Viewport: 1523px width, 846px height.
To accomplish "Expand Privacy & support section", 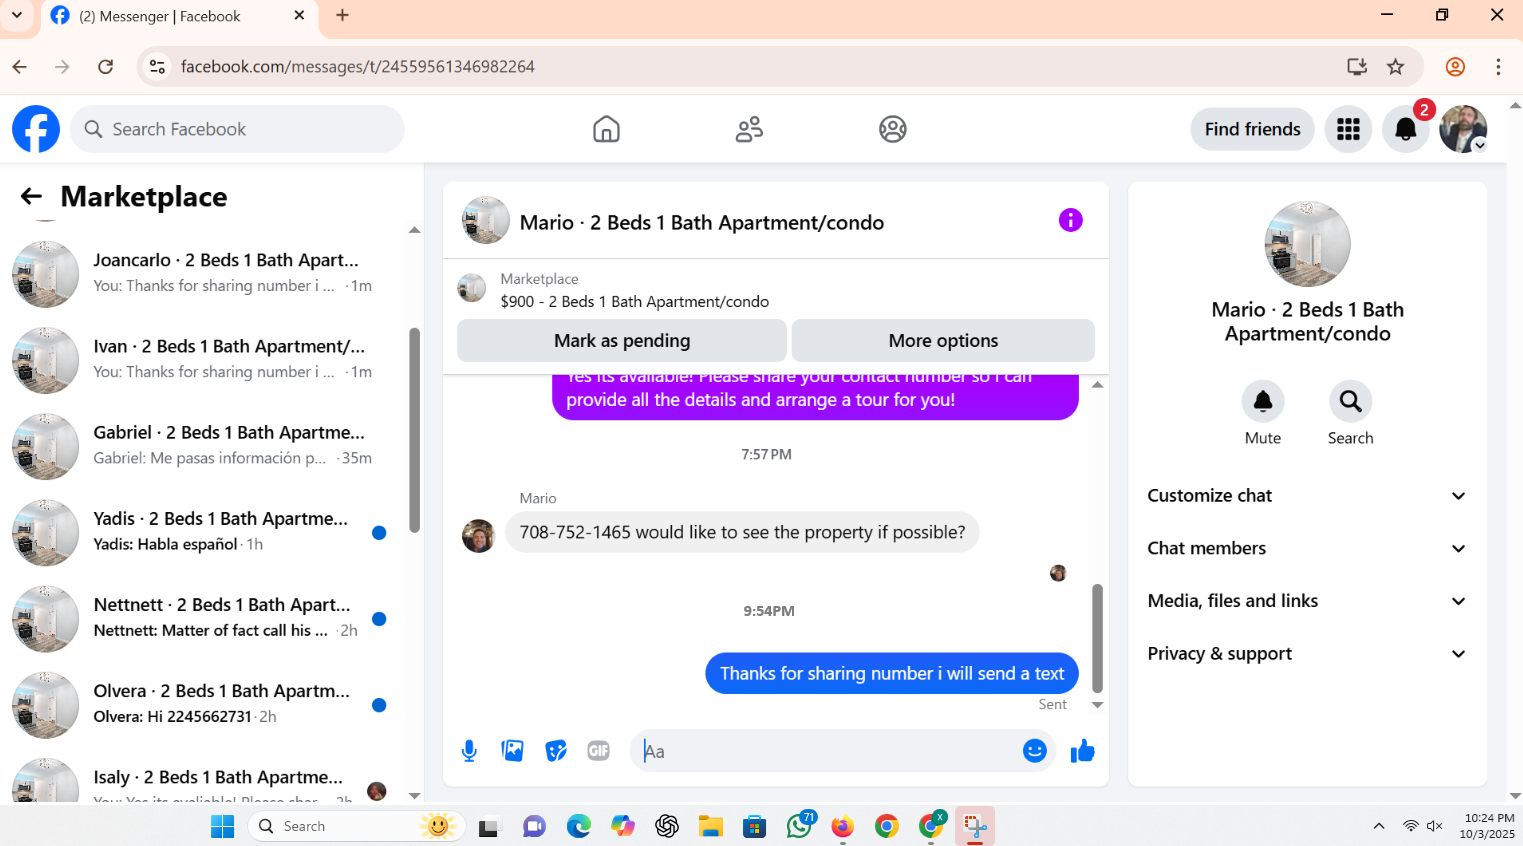I will 1307,654.
